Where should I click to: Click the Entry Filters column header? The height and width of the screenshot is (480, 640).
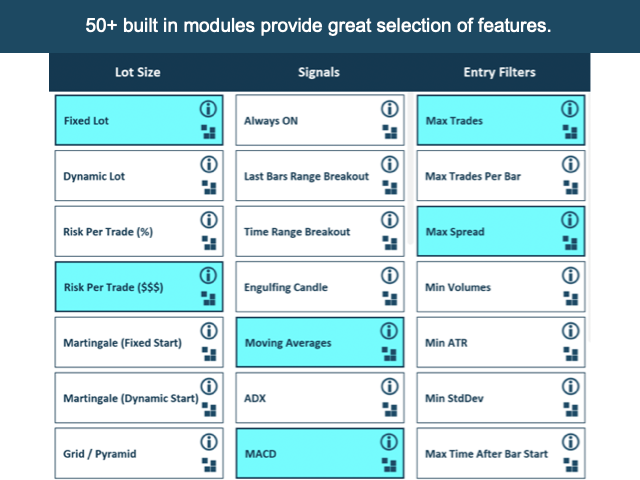[x=500, y=72]
